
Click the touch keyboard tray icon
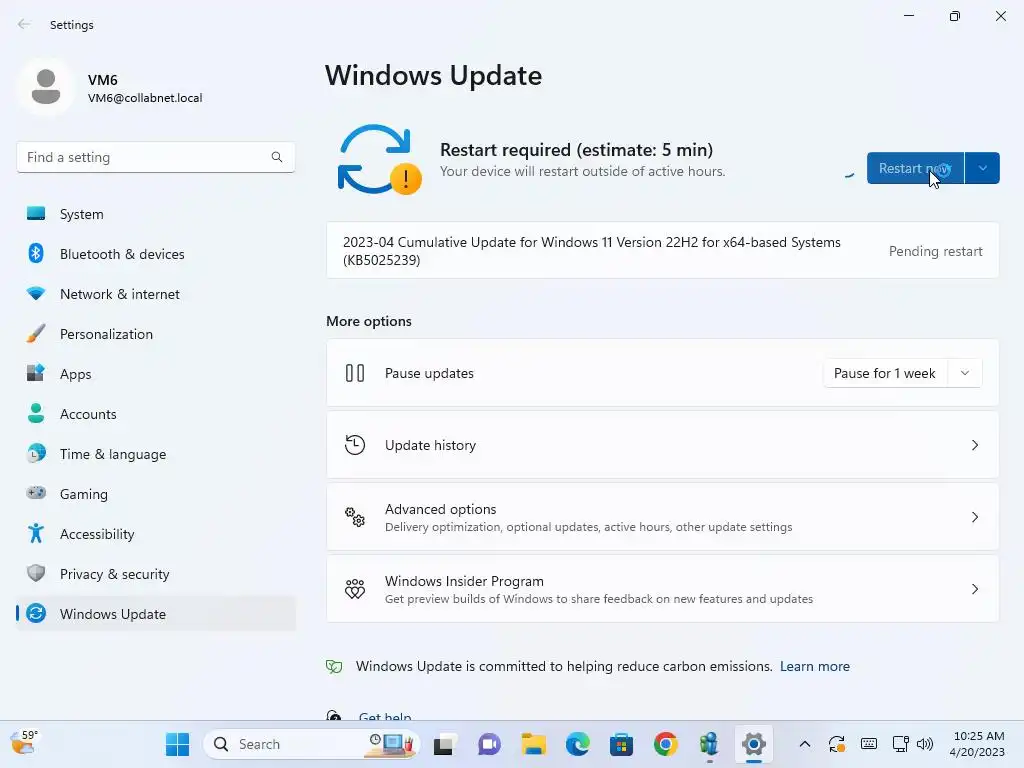click(x=869, y=744)
